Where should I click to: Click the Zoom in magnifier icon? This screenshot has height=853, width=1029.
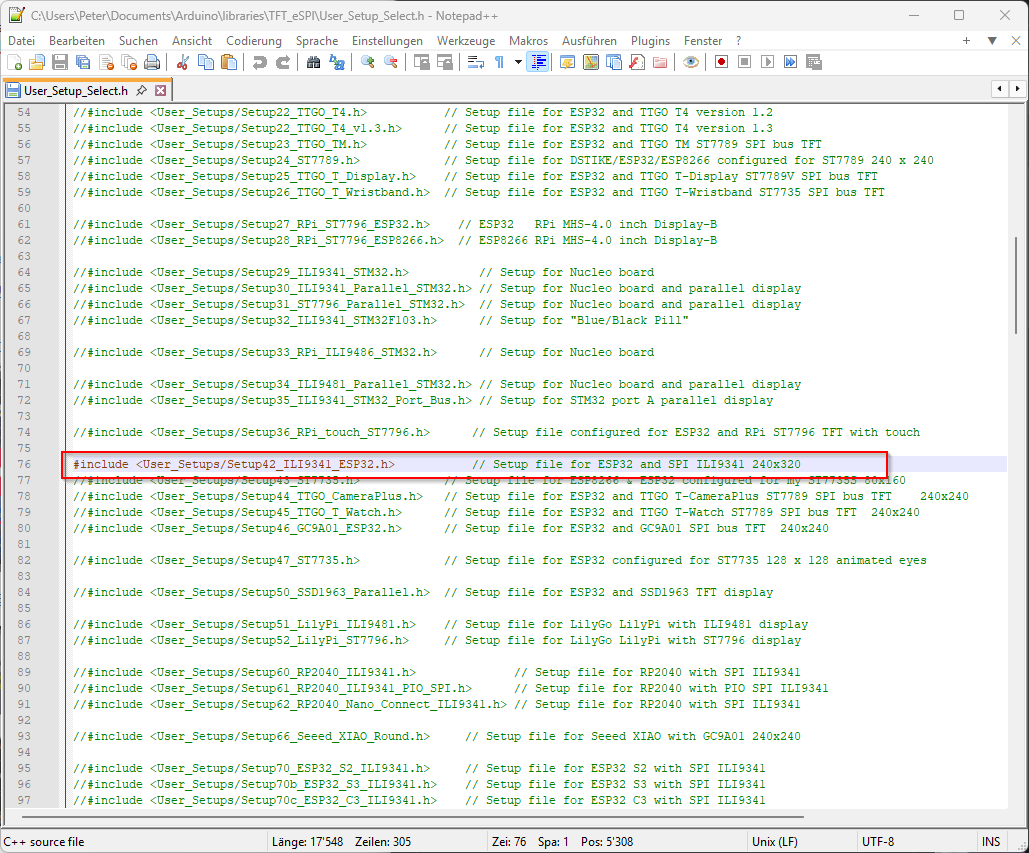tap(368, 62)
